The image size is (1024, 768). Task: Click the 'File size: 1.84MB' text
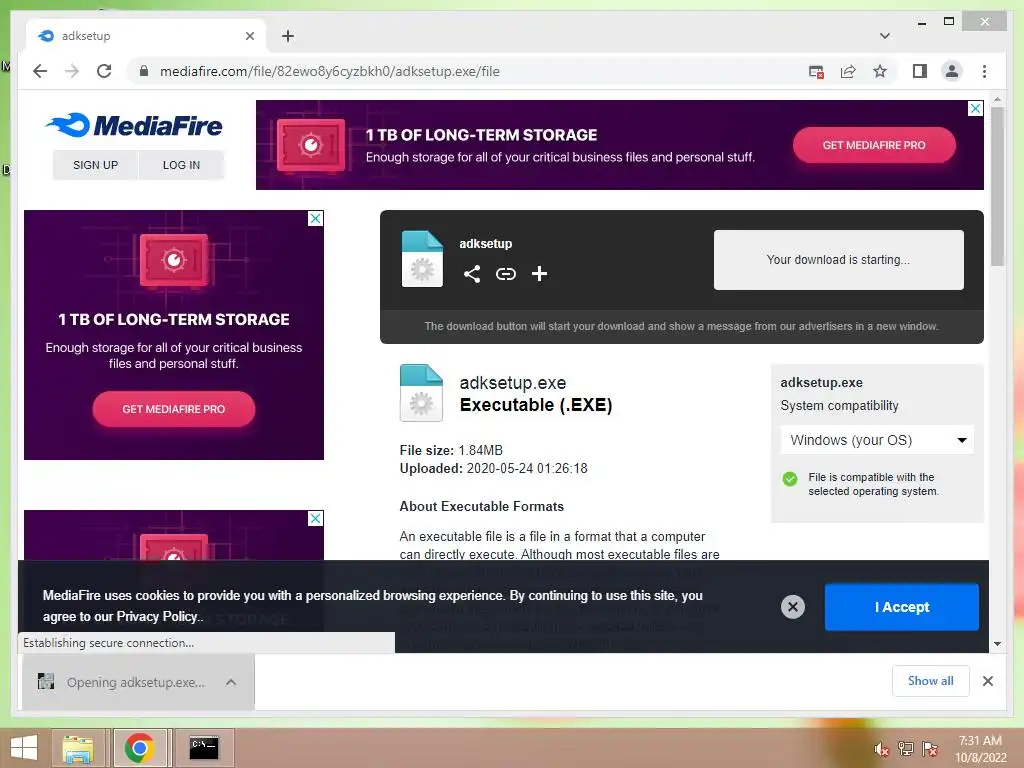[451, 450]
